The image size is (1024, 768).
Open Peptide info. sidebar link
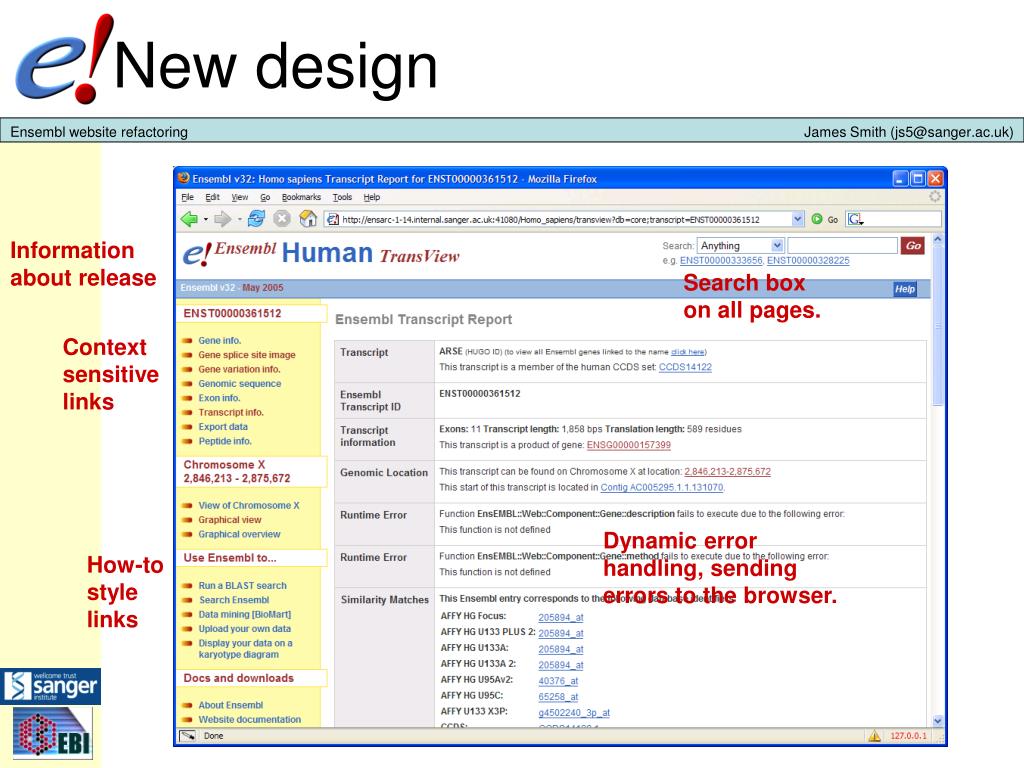point(225,441)
